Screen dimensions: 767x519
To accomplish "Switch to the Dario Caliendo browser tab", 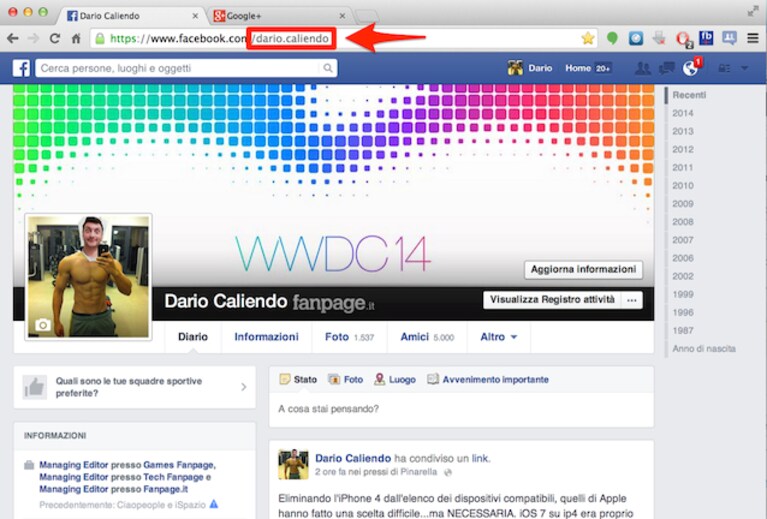I will [131, 16].
